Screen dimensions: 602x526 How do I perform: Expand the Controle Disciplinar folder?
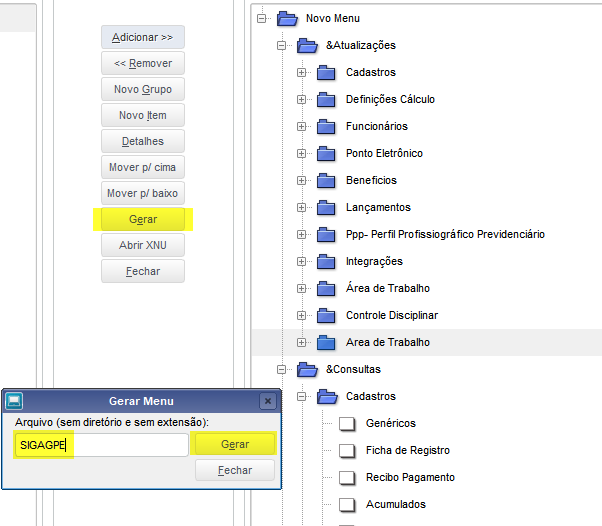(301, 316)
